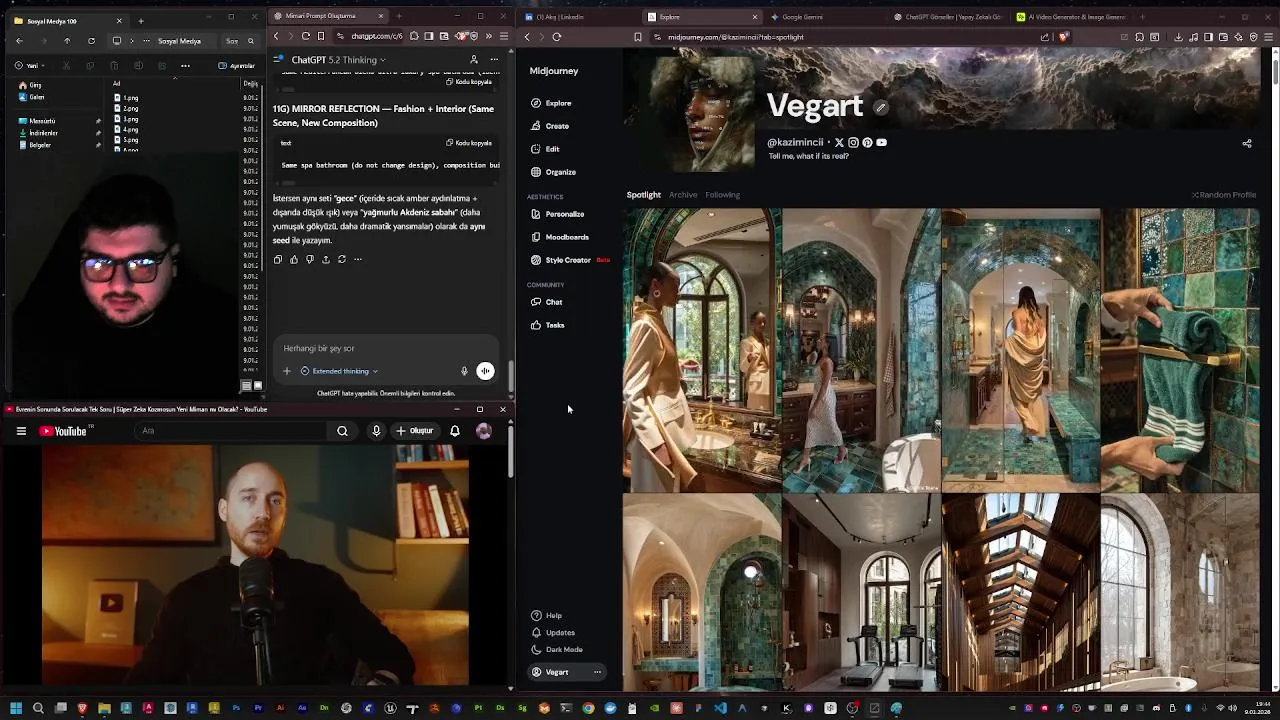The width and height of the screenshot is (1280, 720).
Task: Select the Following profile tab
Action: [x=722, y=195]
